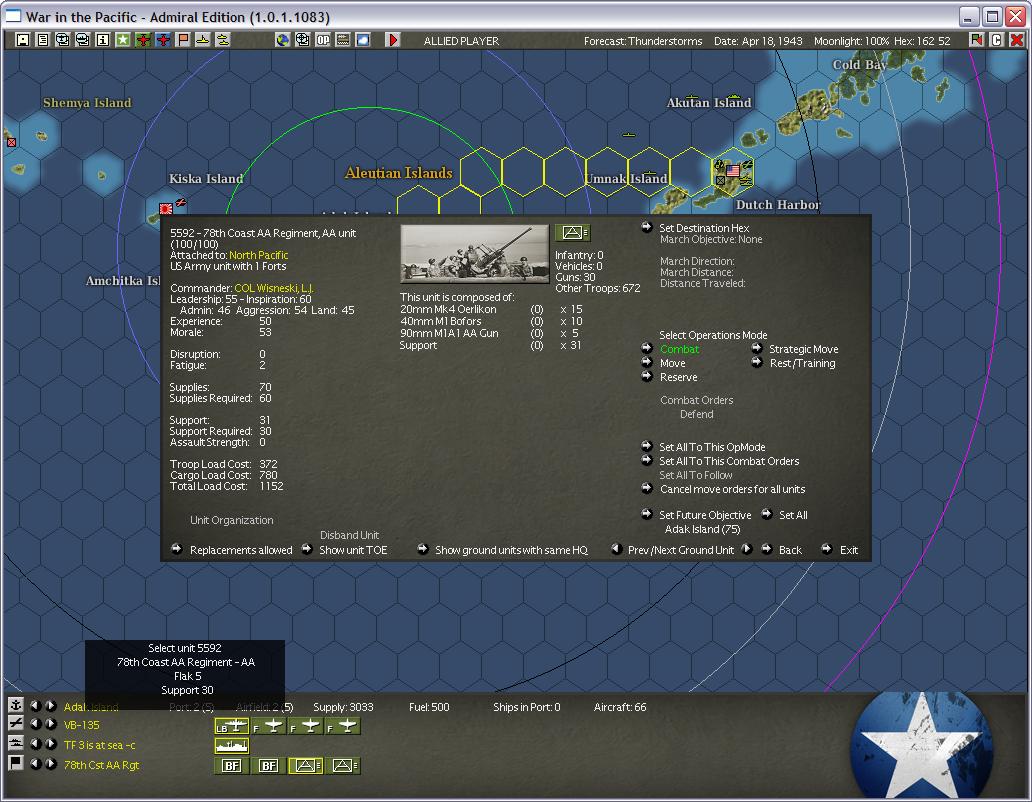Screen dimensions: 1032x802
Task: Click the ship row icon beside TF 3
Action: pos(16,743)
